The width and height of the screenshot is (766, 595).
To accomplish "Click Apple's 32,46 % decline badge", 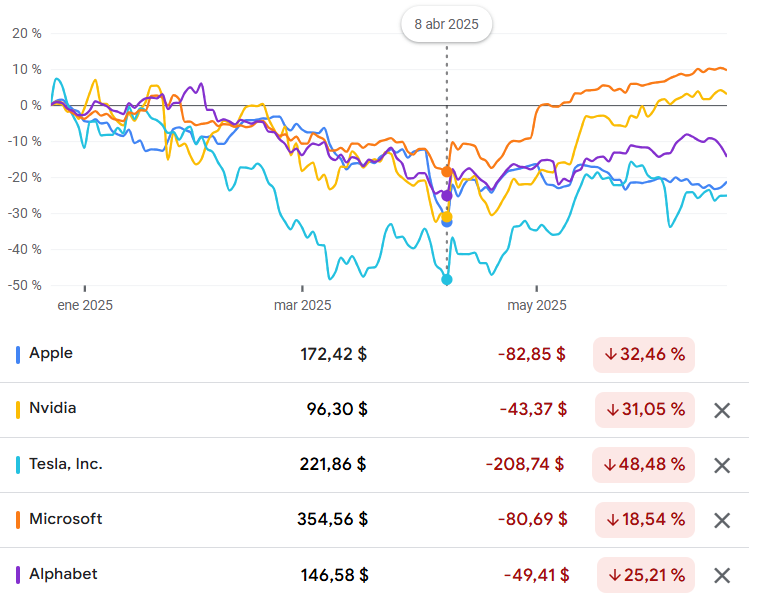I will point(644,355).
